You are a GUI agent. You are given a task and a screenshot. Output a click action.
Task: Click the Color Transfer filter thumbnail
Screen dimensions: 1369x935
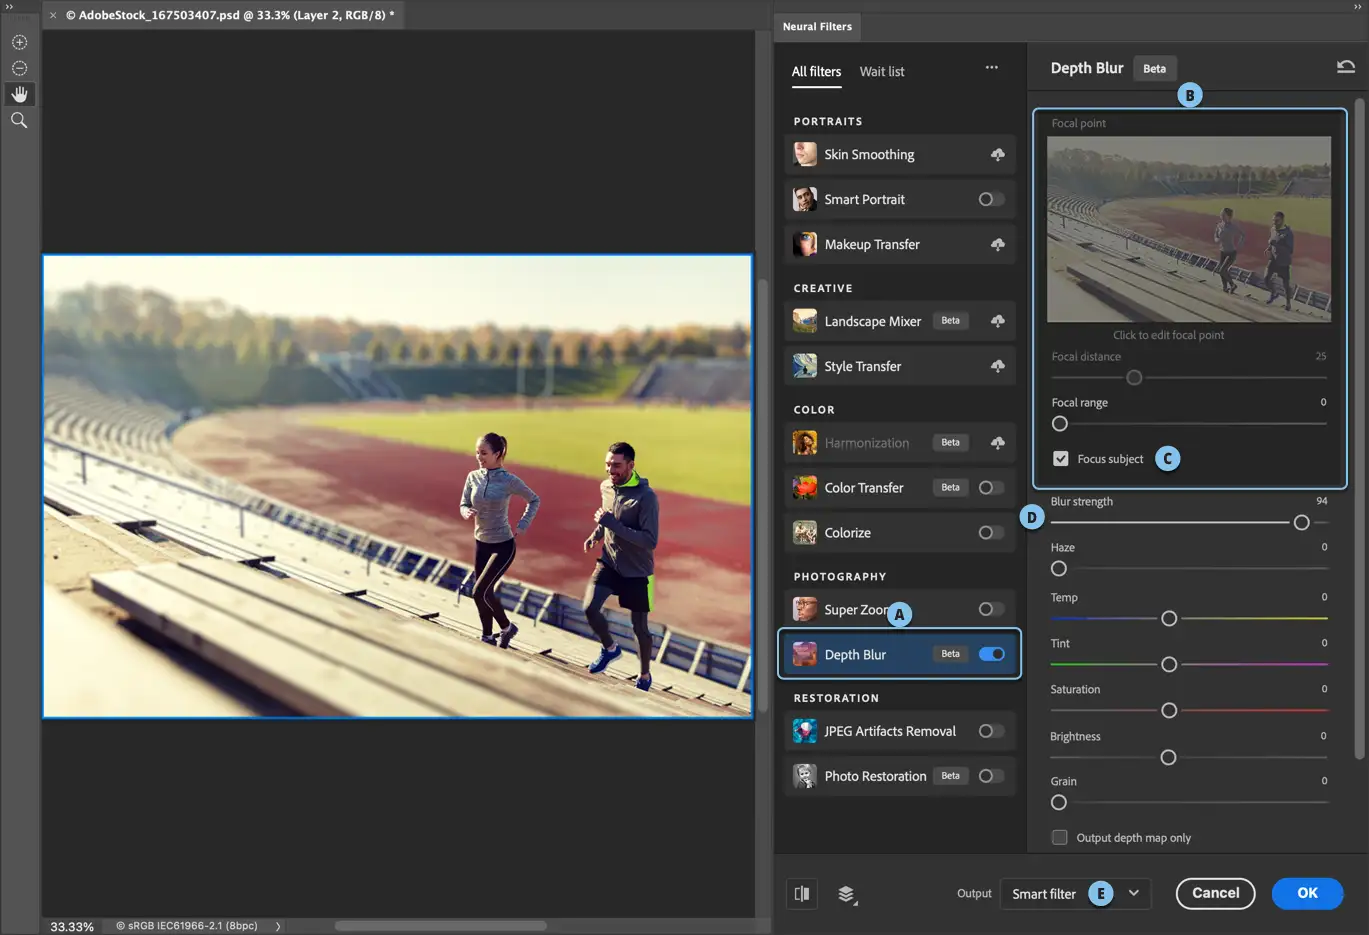click(805, 488)
